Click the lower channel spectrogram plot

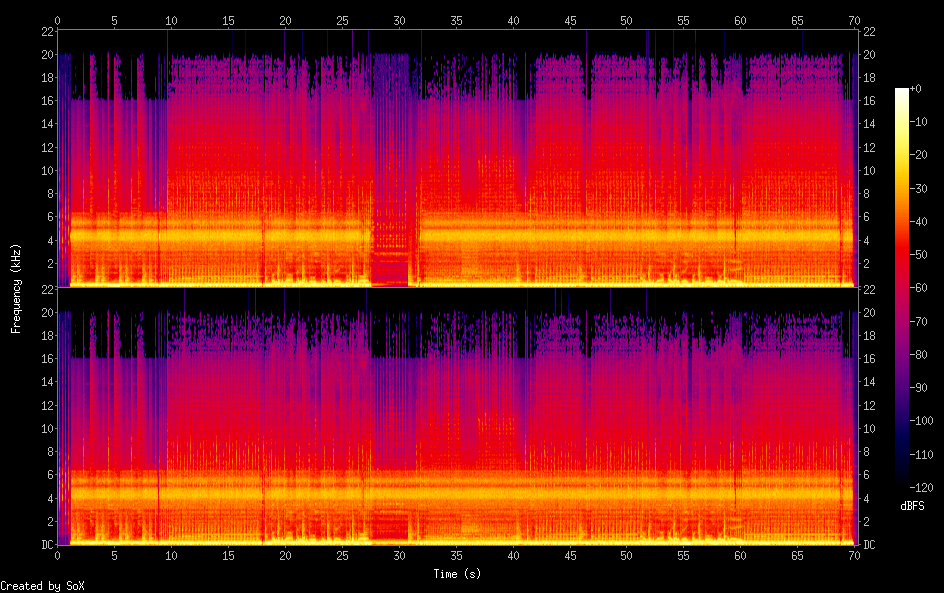pyautogui.click(x=457, y=417)
